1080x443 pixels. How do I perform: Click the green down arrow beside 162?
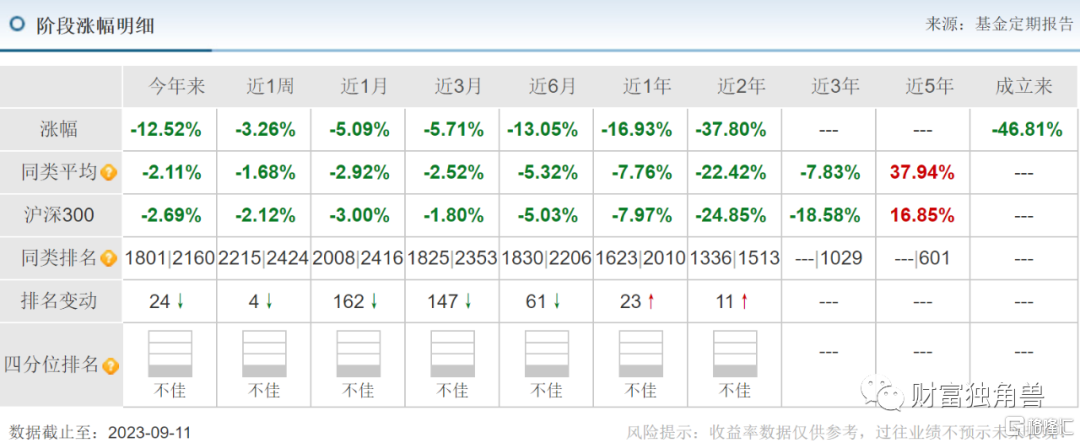[x=374, y=301]
